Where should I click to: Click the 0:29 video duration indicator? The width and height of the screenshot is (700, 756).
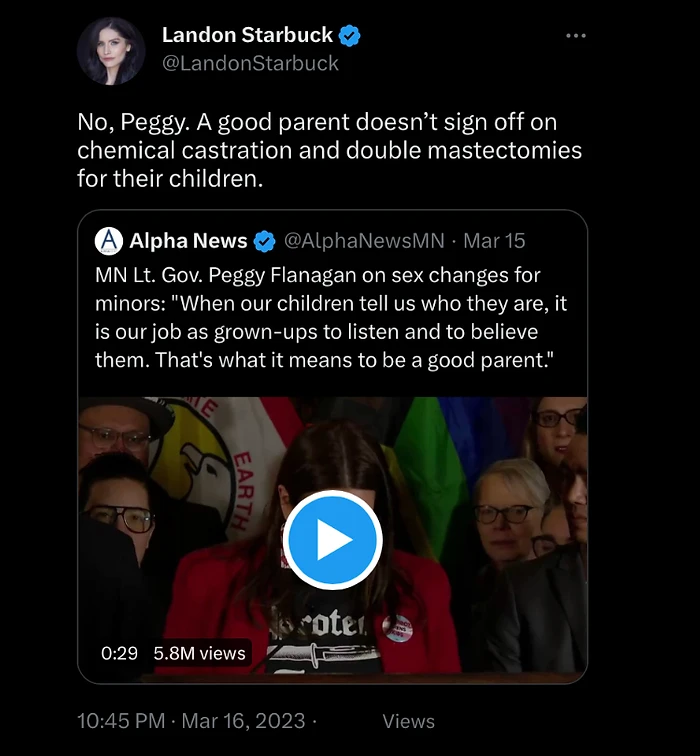tap(119, 653)
